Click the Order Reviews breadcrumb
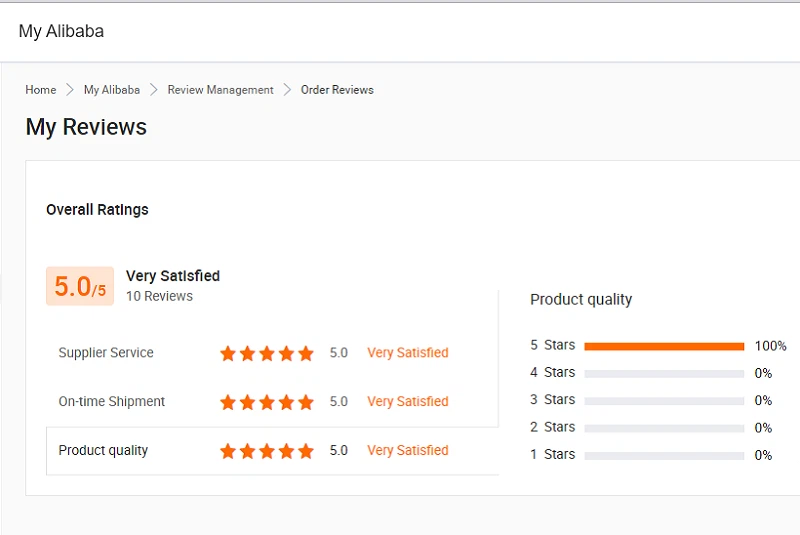The image size is (800, 535). 337,90
